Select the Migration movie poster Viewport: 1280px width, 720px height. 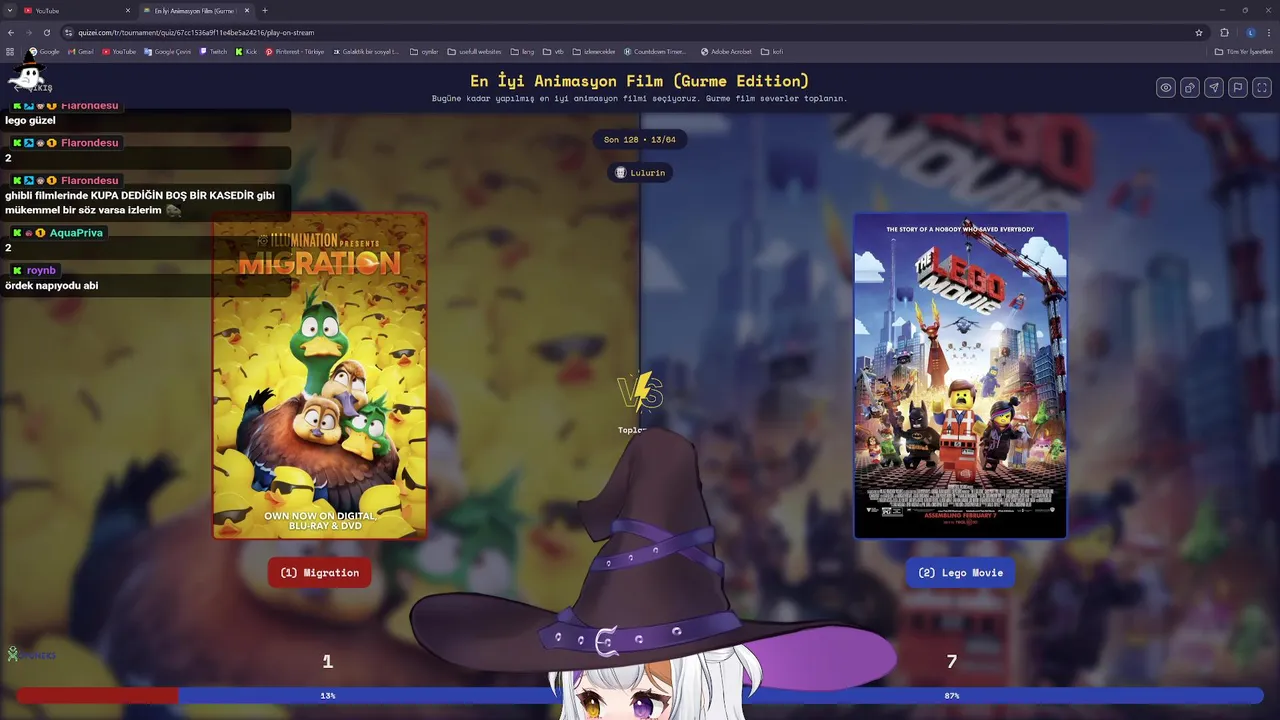(x=320, y=376)
